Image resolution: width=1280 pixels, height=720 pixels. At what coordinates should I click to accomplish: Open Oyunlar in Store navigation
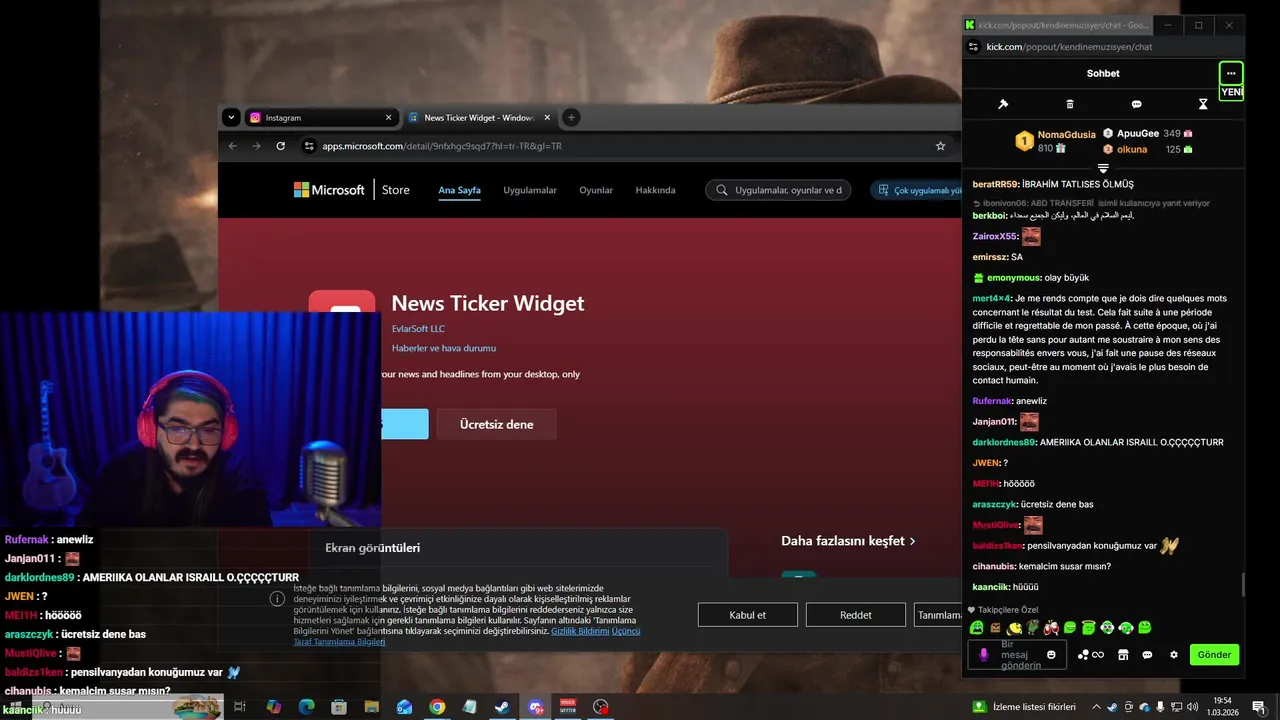tap(596, 190)
